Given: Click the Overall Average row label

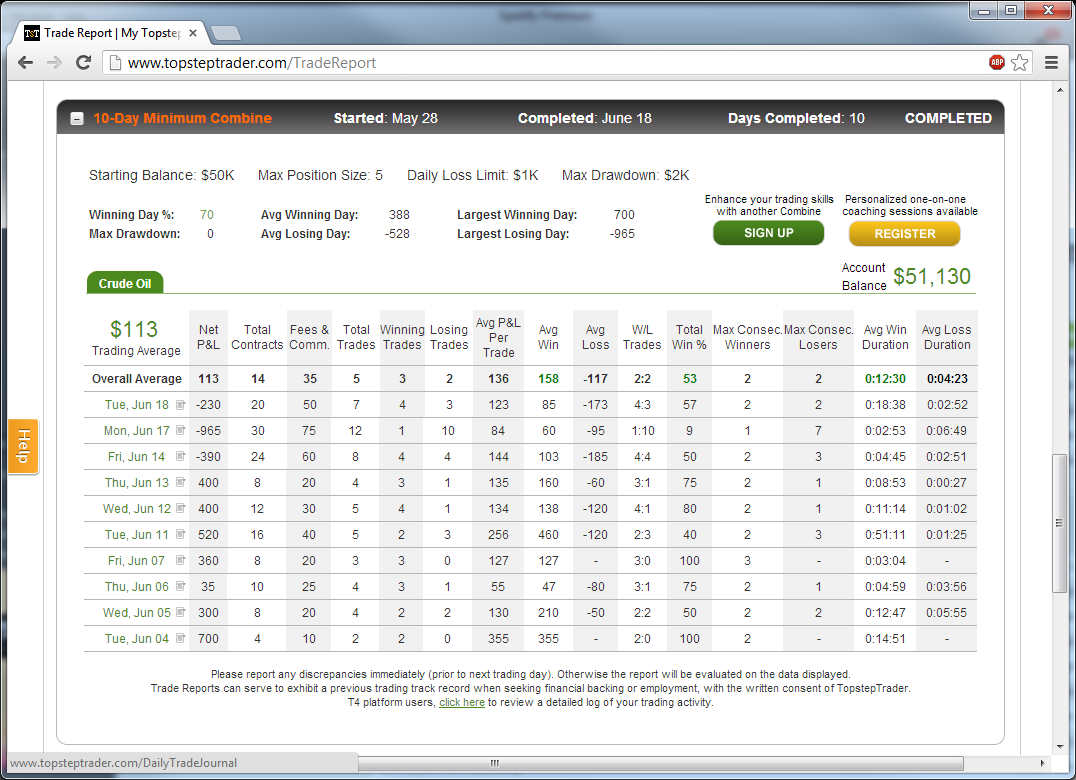Looking at the screenshot, I should point(137,379).
